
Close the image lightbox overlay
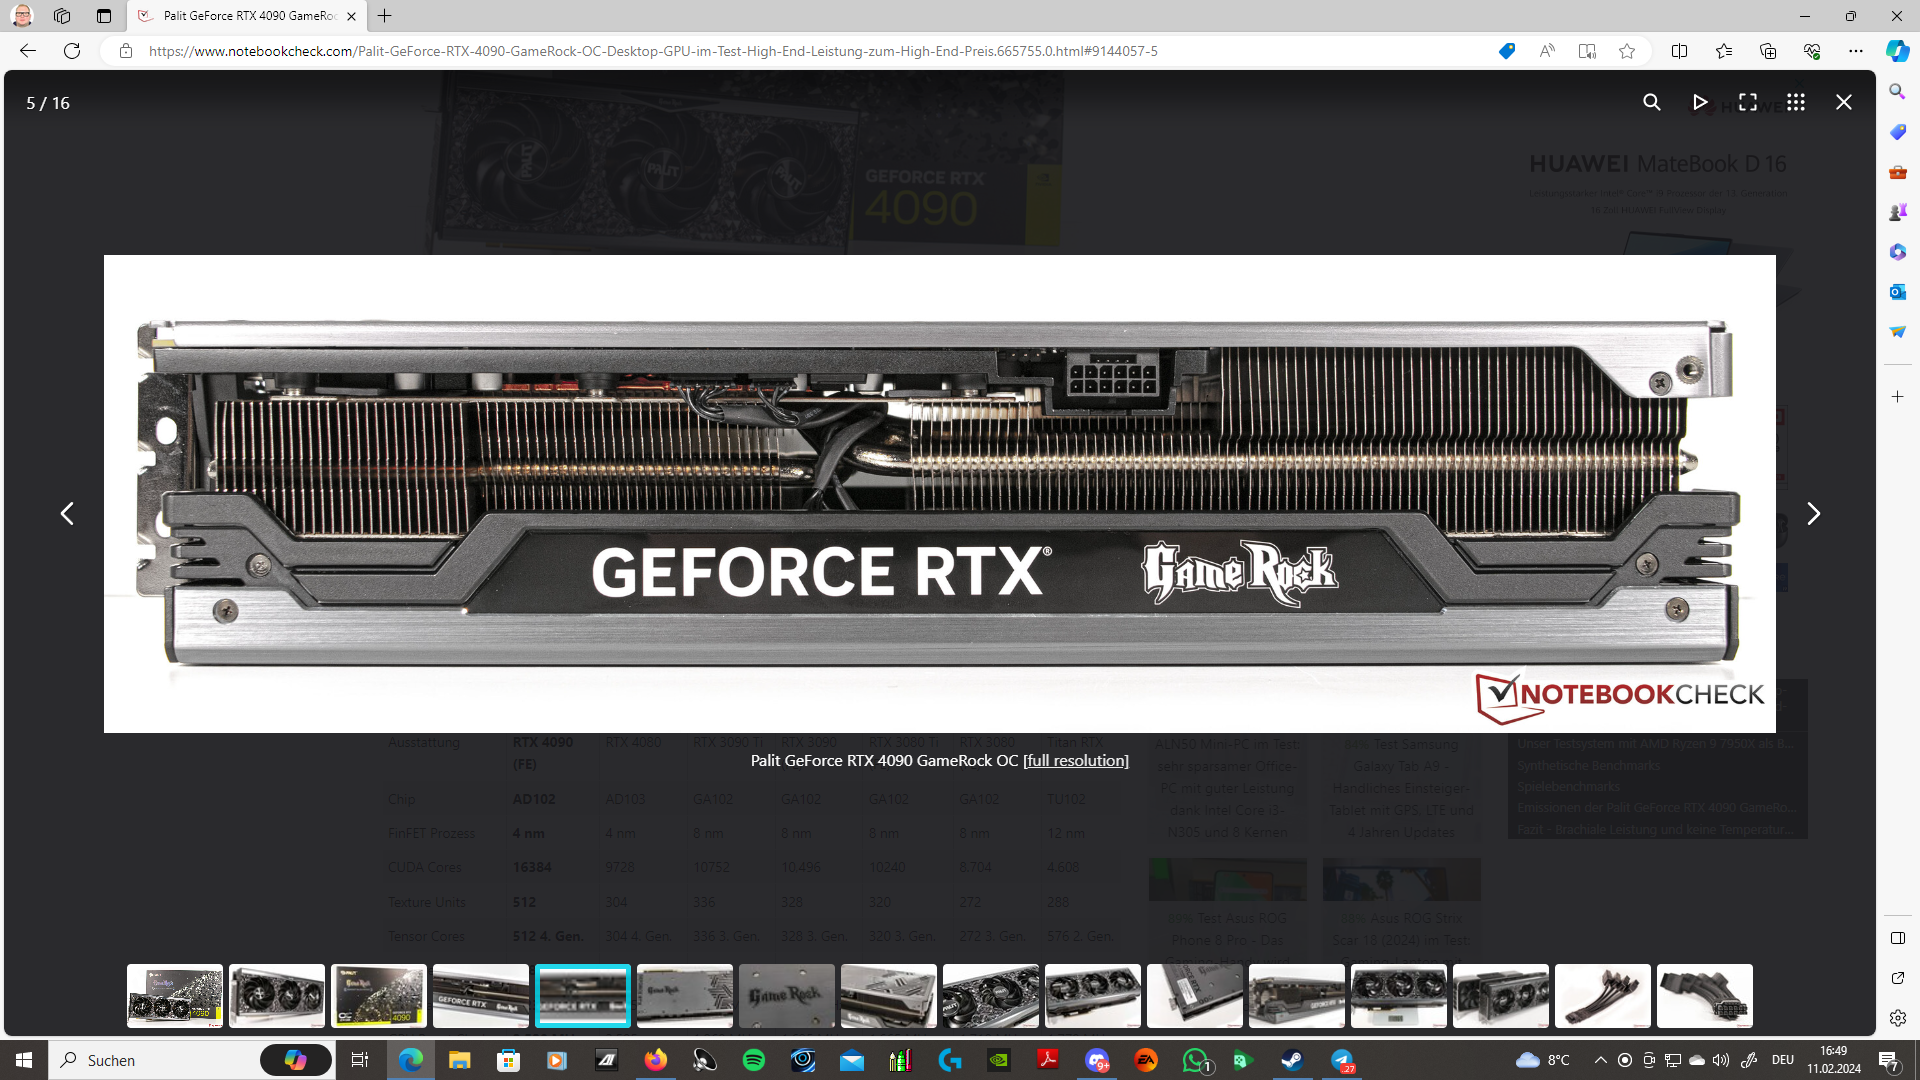pos(1843,102)
